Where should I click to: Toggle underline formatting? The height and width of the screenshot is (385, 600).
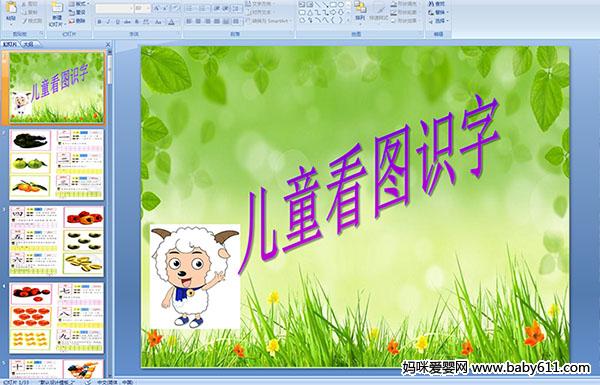pyautogui.click(x=117, y=22)
